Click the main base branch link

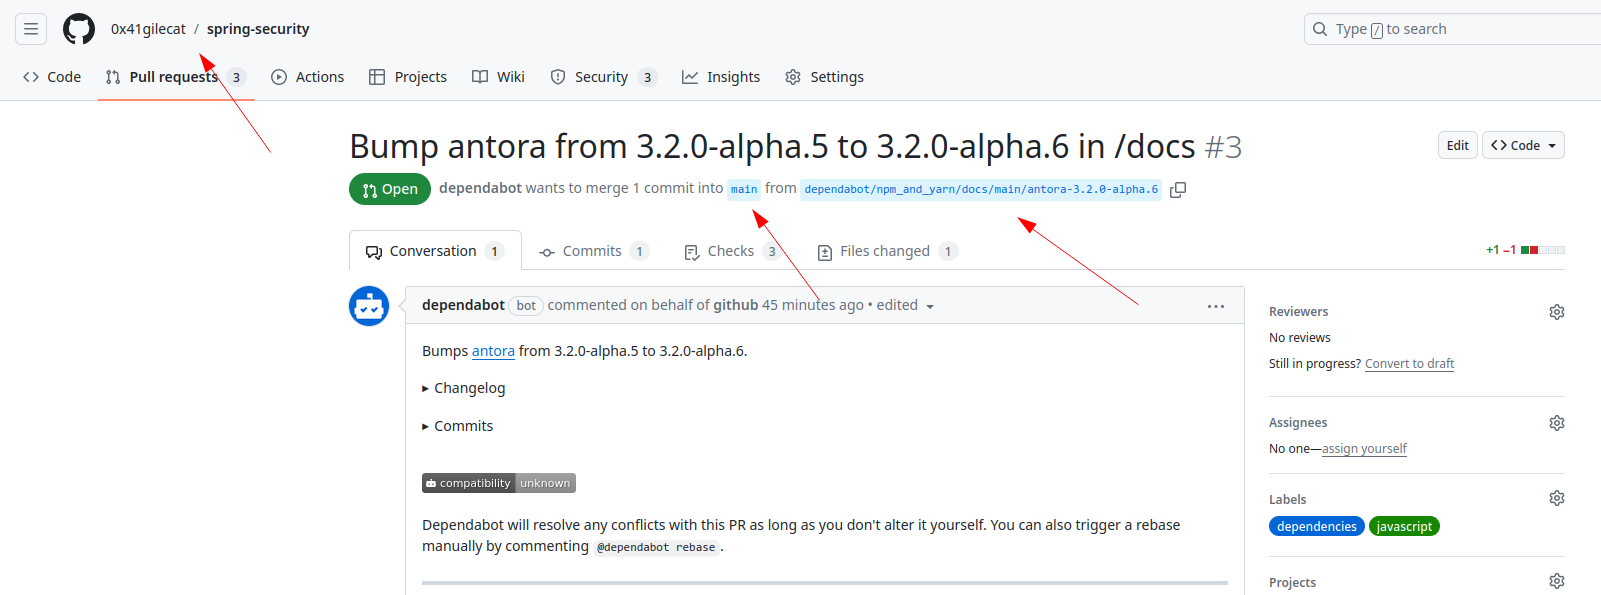744,189
